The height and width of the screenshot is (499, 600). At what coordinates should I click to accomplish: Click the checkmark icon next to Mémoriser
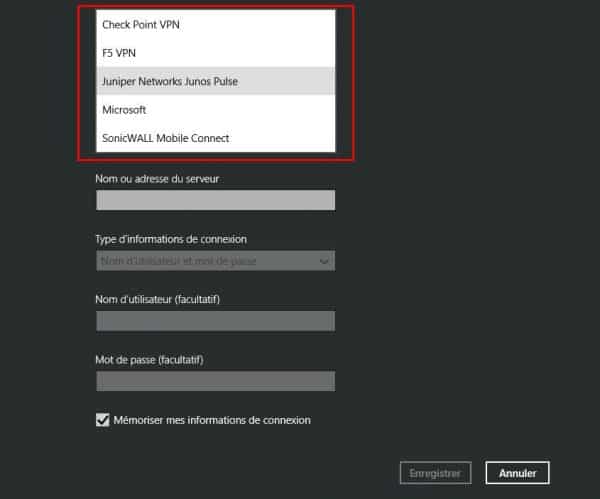click(x=103, y=420)
